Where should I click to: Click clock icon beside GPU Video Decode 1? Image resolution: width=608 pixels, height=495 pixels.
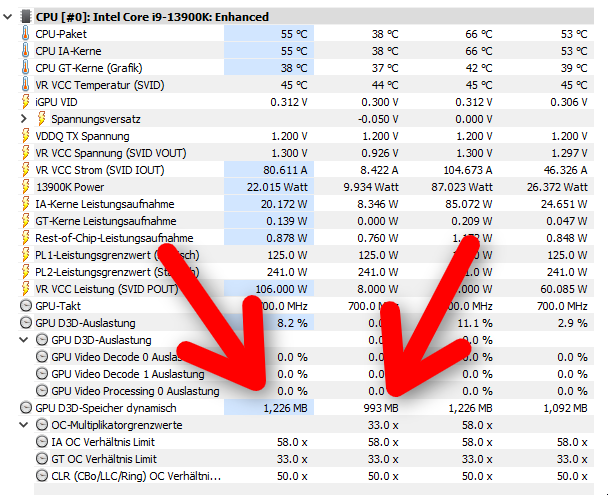pyautogui.click(x=41, y=374)
